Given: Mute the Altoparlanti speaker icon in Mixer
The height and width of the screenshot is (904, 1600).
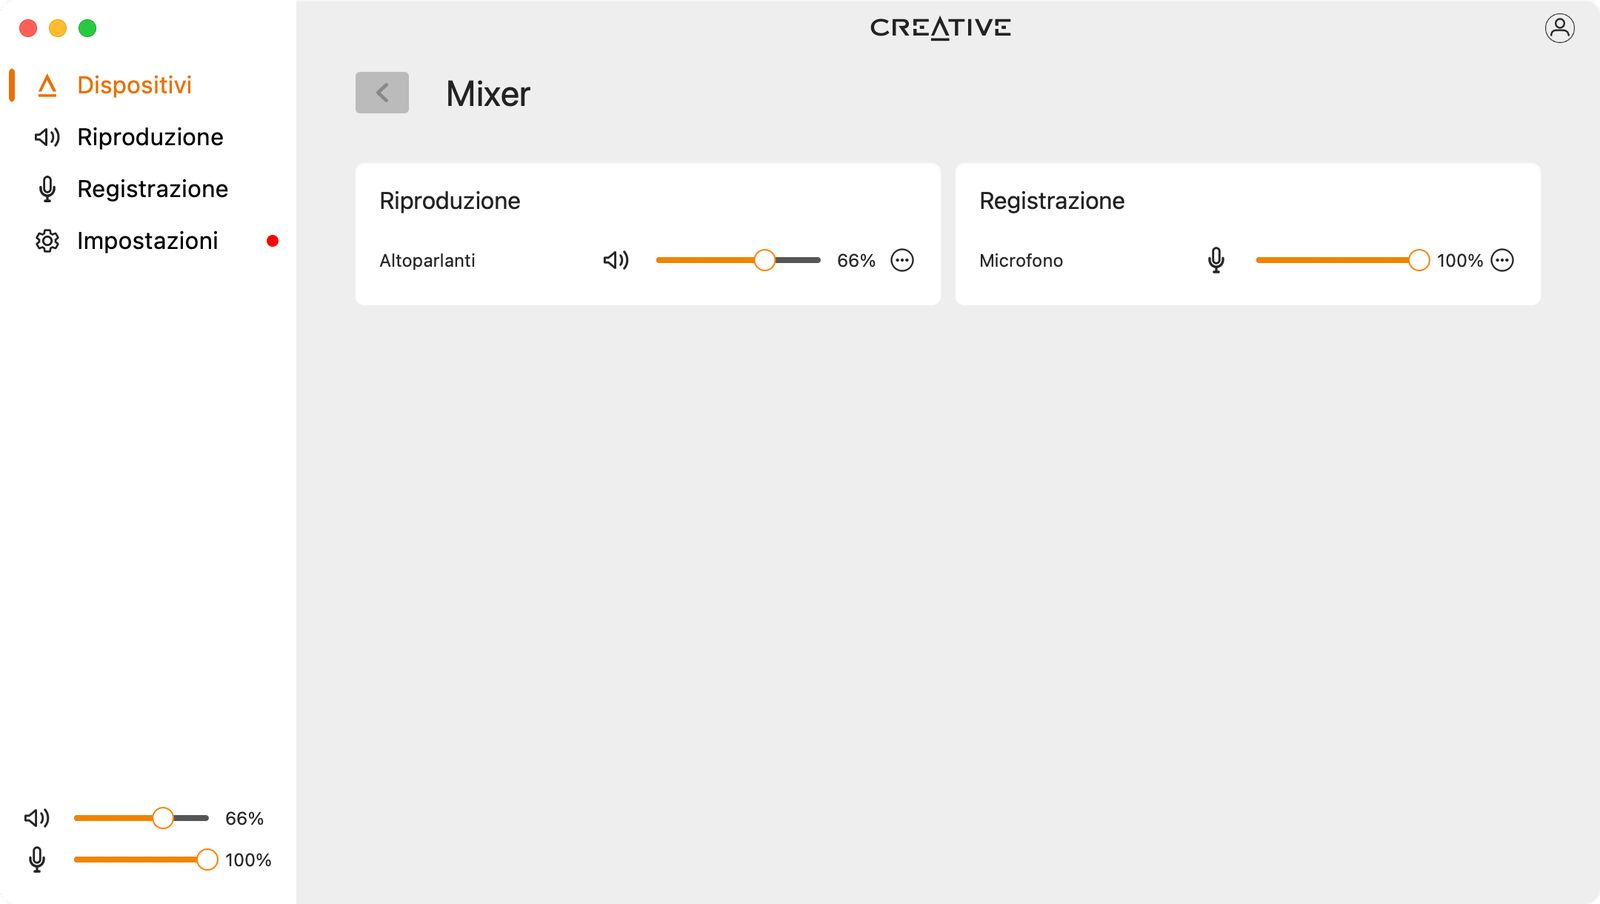Looking at the screenshot, I should pos(615,261).
